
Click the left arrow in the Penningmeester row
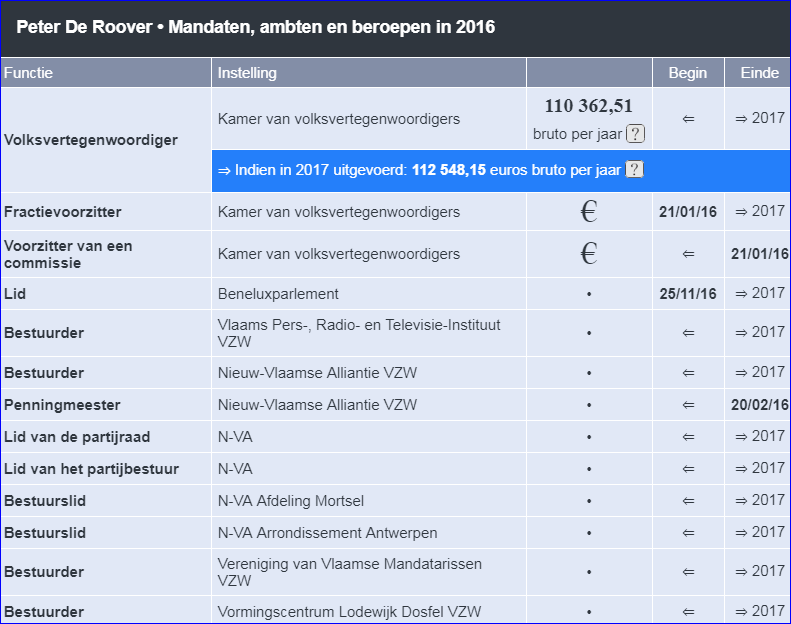(688, 405)
